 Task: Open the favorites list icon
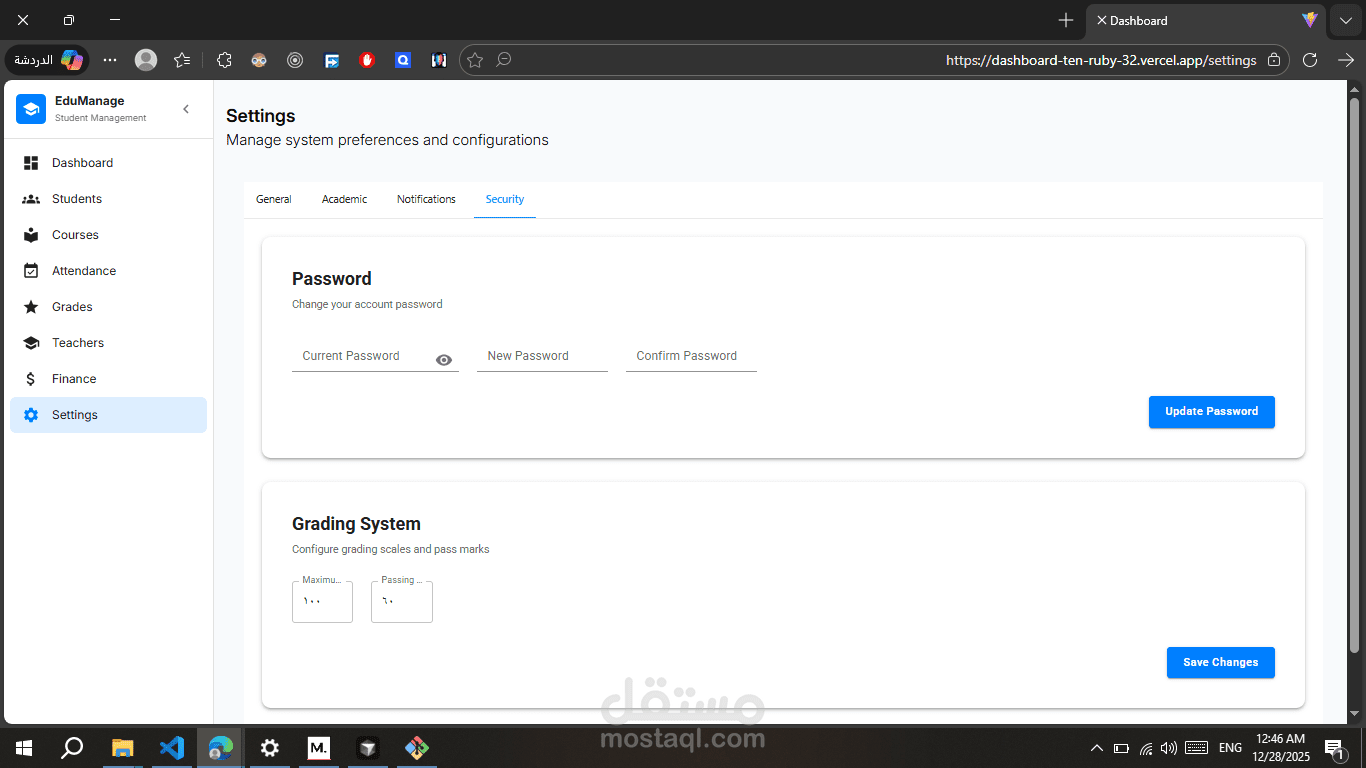click(x=182, y=60)
